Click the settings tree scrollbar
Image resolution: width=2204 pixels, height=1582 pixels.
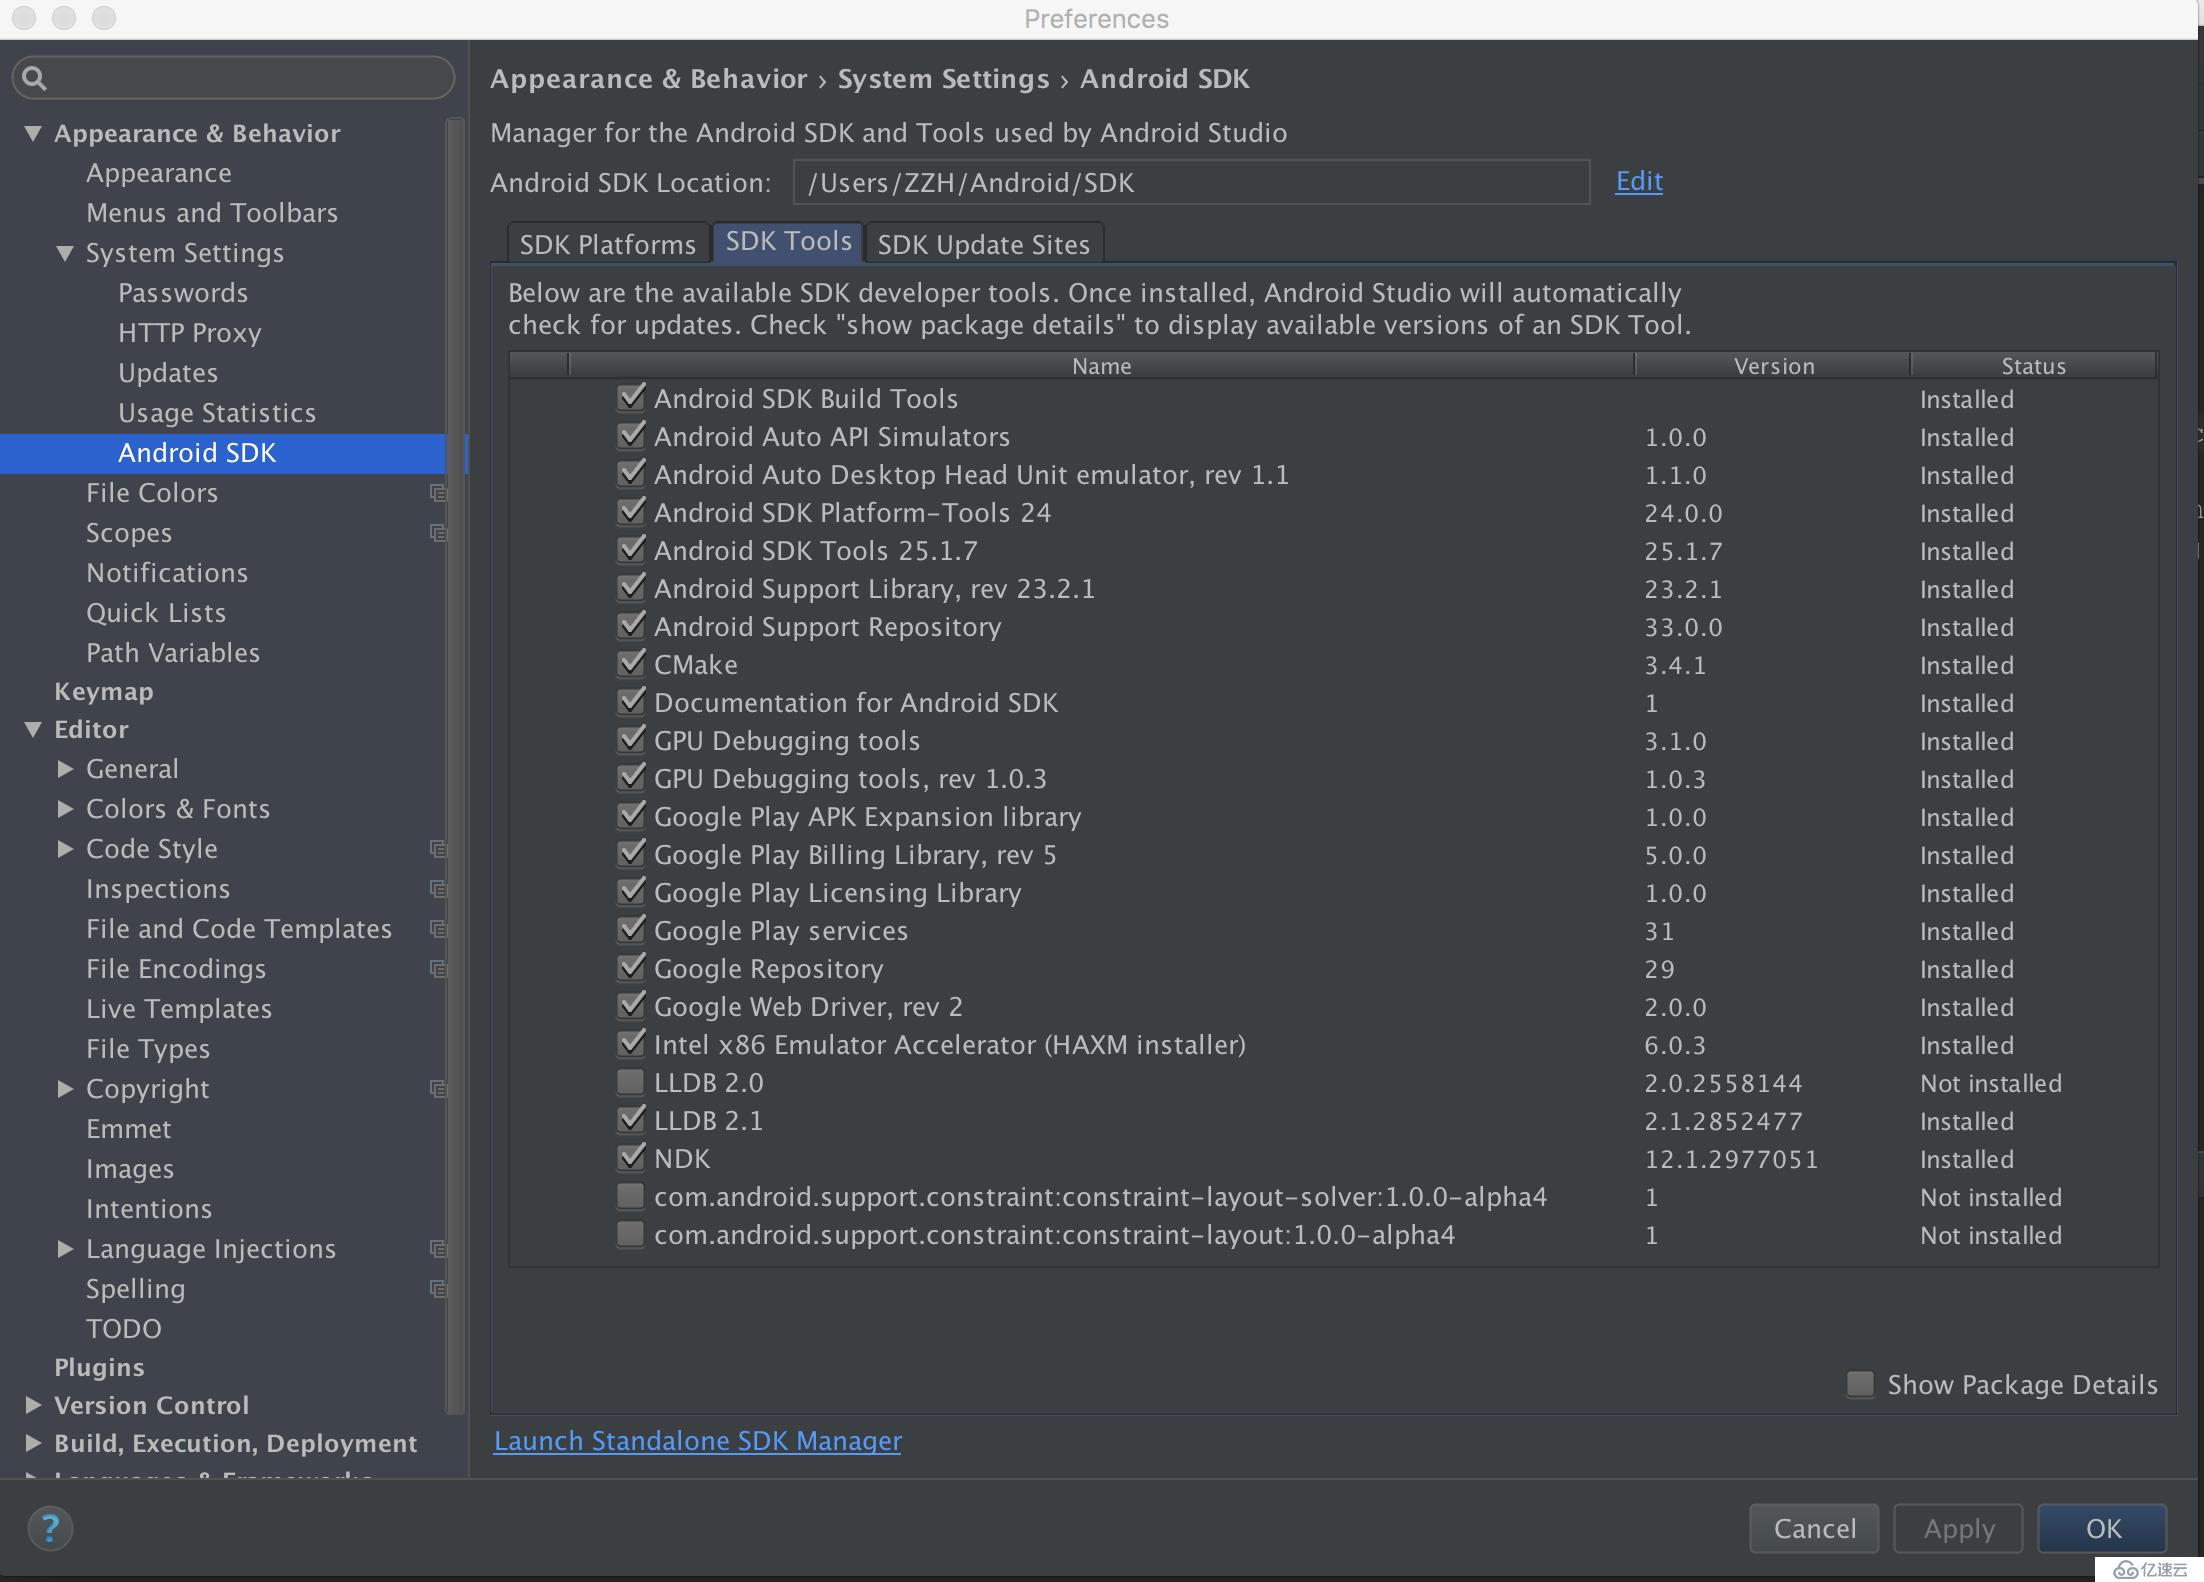[455, 765]
